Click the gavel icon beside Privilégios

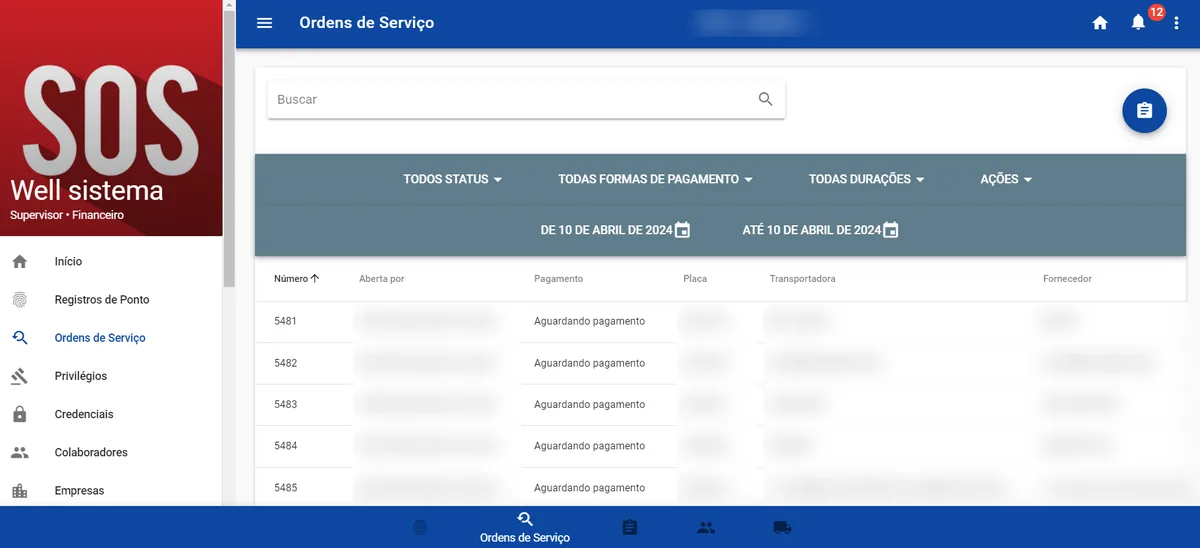click(x=19, y=376)
